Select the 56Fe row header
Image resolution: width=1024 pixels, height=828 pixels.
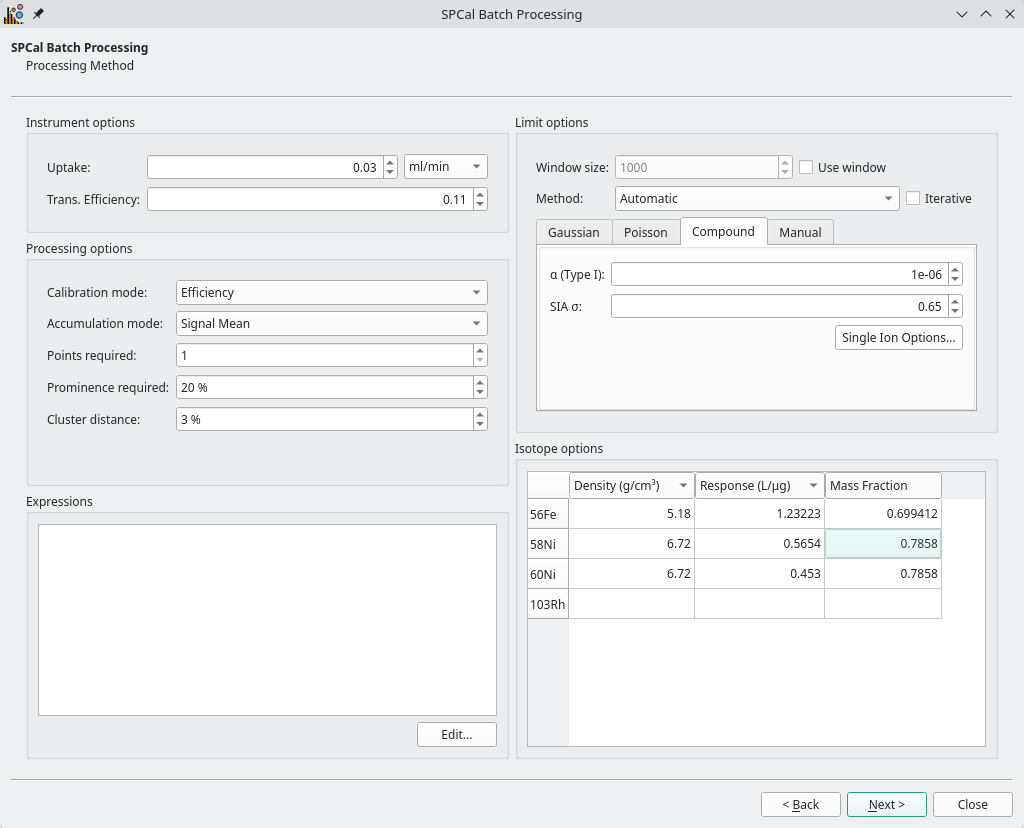click(x=548, y=514)
